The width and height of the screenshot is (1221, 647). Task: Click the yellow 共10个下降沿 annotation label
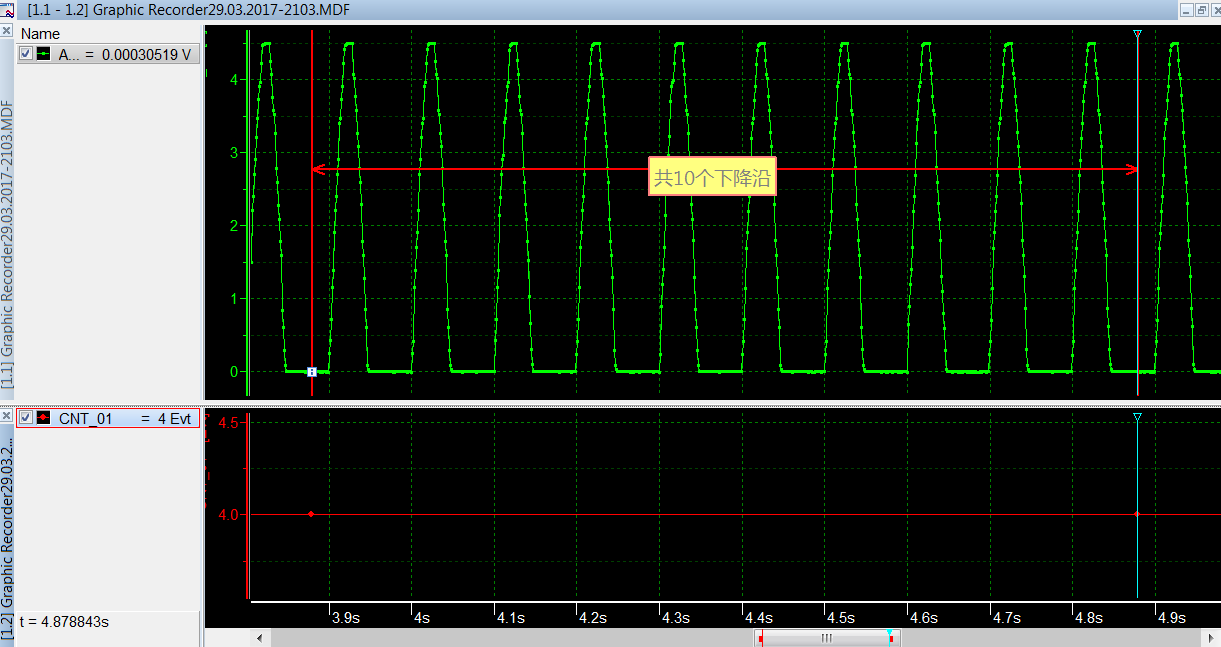coord(711,178)
